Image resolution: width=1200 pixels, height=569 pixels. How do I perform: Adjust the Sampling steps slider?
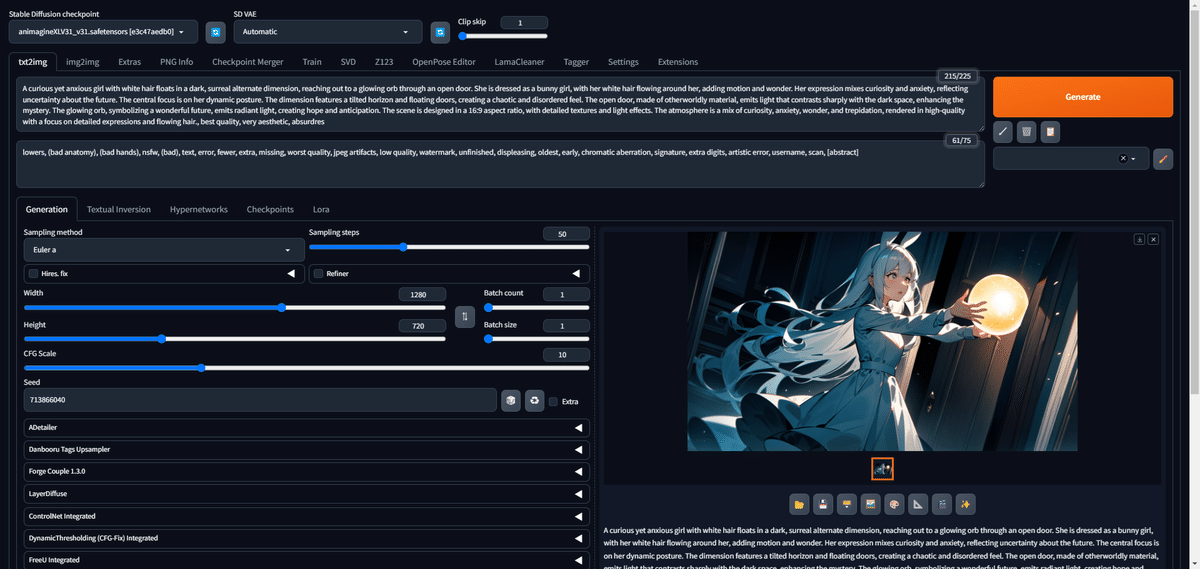(x=449, y=246)
